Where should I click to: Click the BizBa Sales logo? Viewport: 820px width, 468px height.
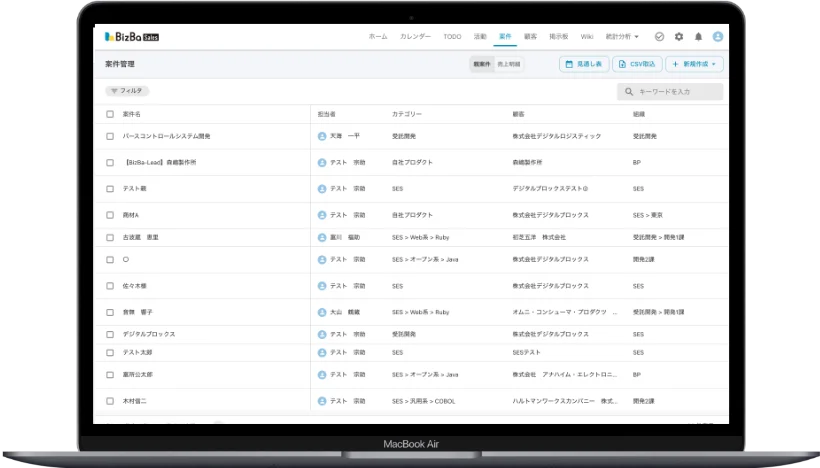click(132, 37)
